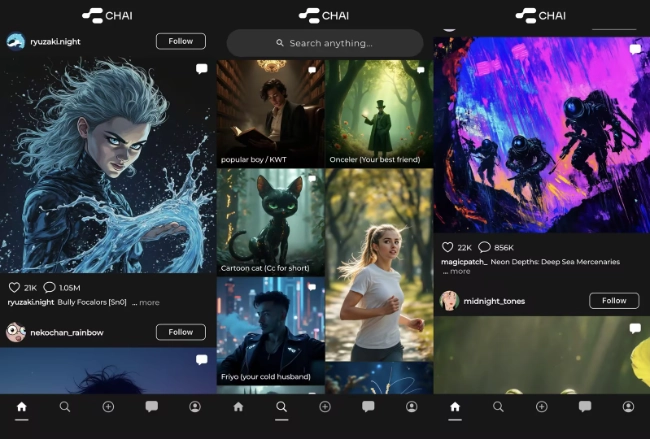Open messages icon in left screen navbar

(x=152, y=407)
